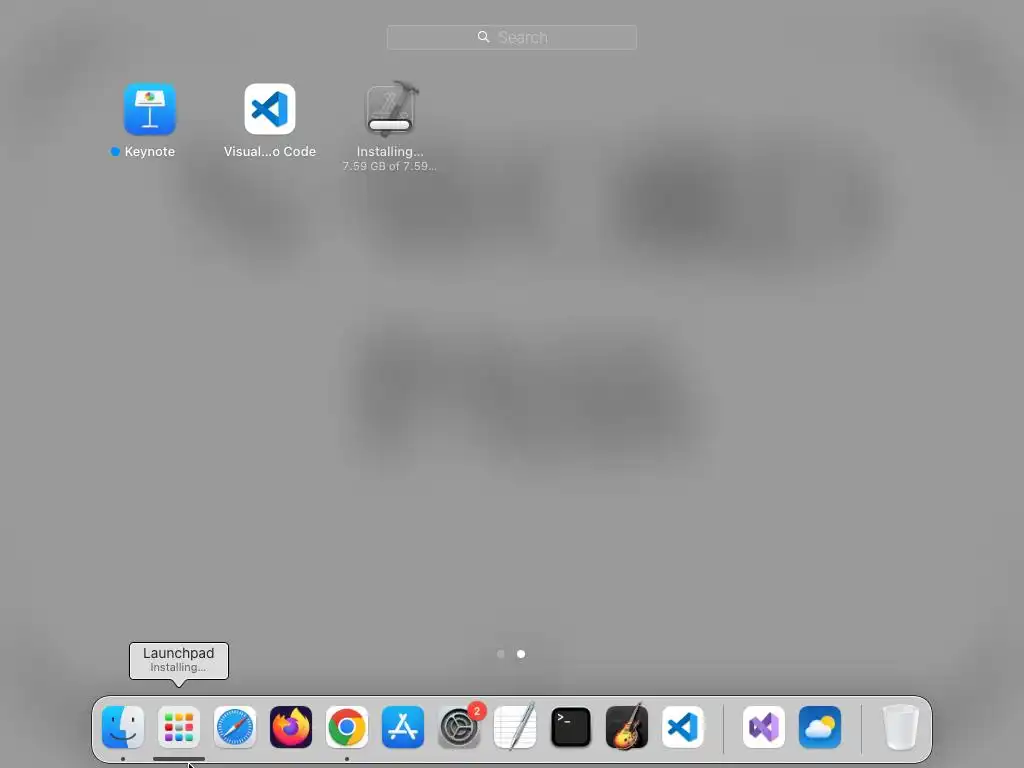The height and width of the screenshot is (768, 1024).
Task: Launch Firefox from the Dock
Action: tap(291, 727)
